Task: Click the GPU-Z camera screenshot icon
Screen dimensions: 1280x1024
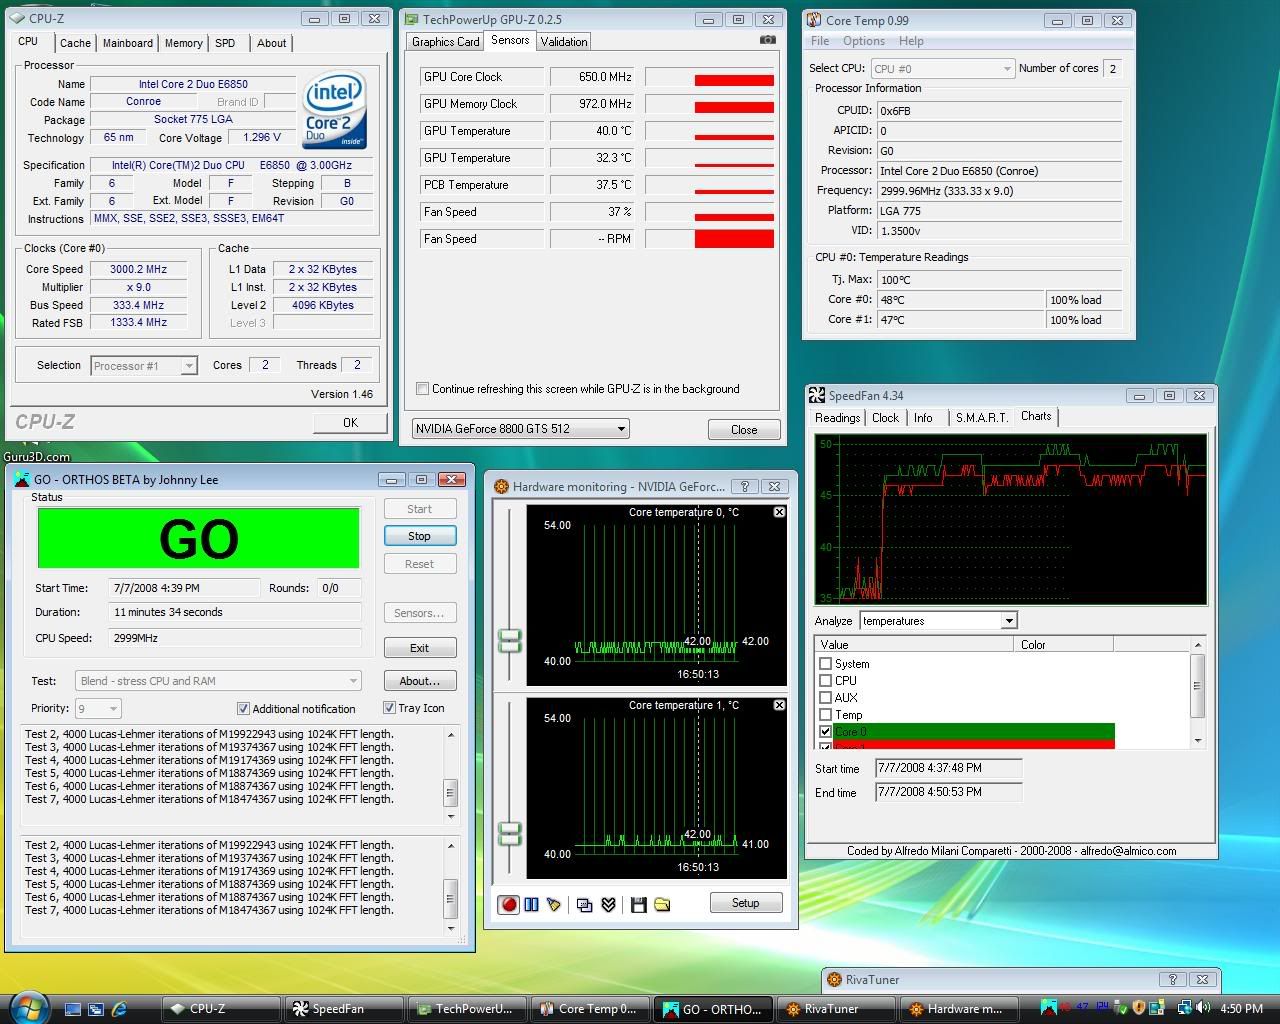Action: pos(767,40)
